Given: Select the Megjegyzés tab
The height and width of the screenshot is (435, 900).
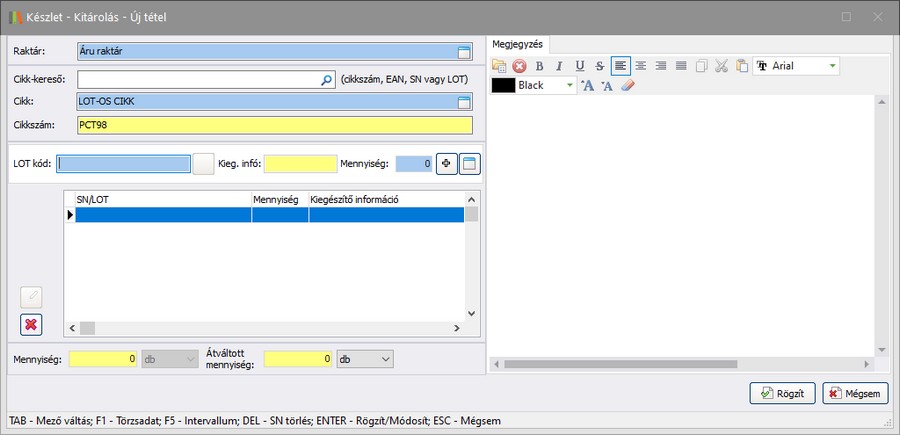Looking at the screenshot, I should [516, 42].
